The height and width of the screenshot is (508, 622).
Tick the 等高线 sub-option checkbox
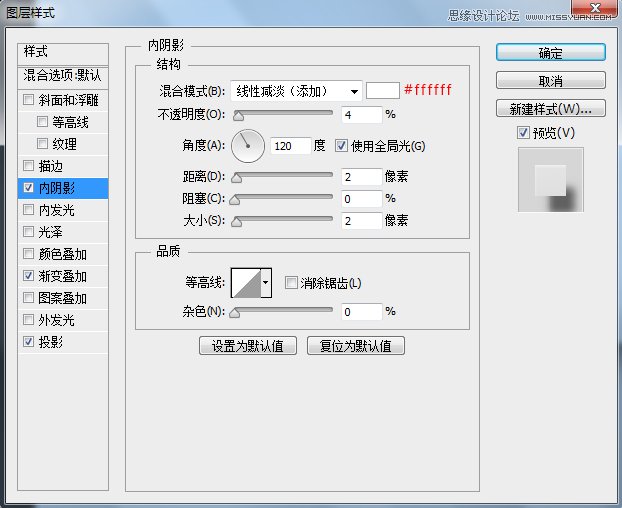(x=42, y=121)
